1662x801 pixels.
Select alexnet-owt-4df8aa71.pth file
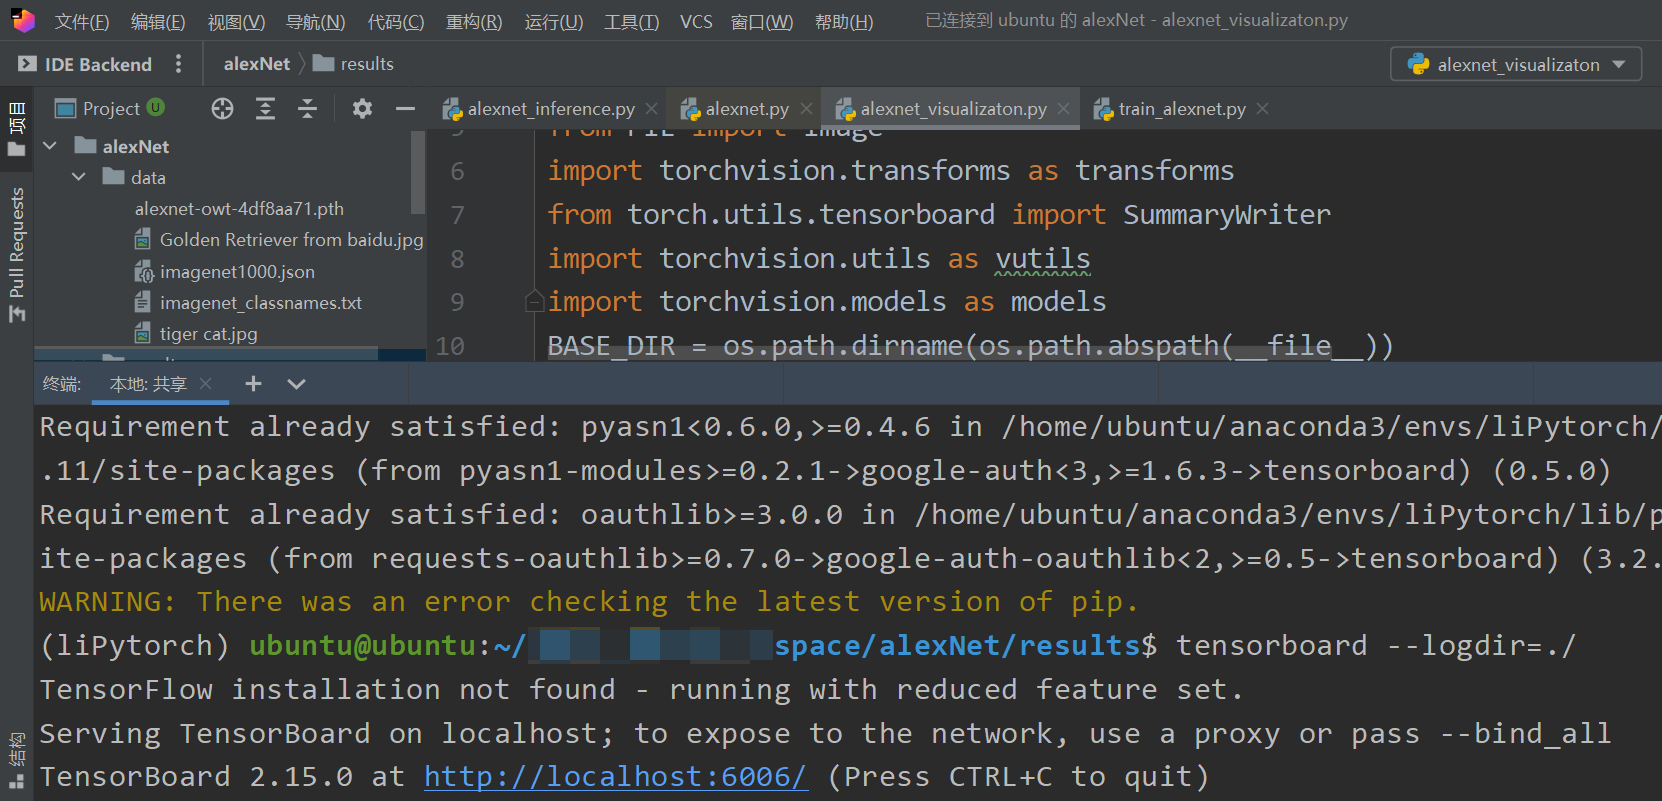pos(239,209)
